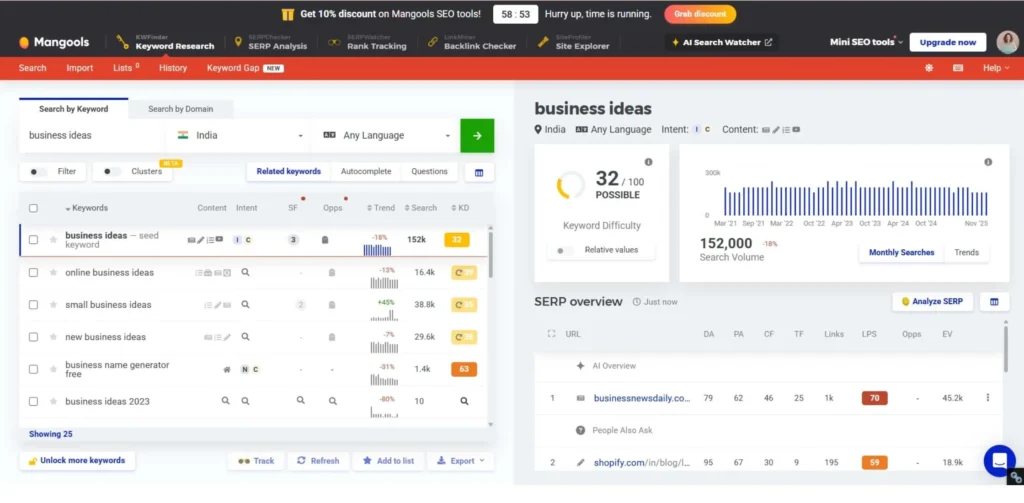1024x503 pixels.
Task: Click the info icon on Keyword Difficulty card
Action: (x=648, y=162)
